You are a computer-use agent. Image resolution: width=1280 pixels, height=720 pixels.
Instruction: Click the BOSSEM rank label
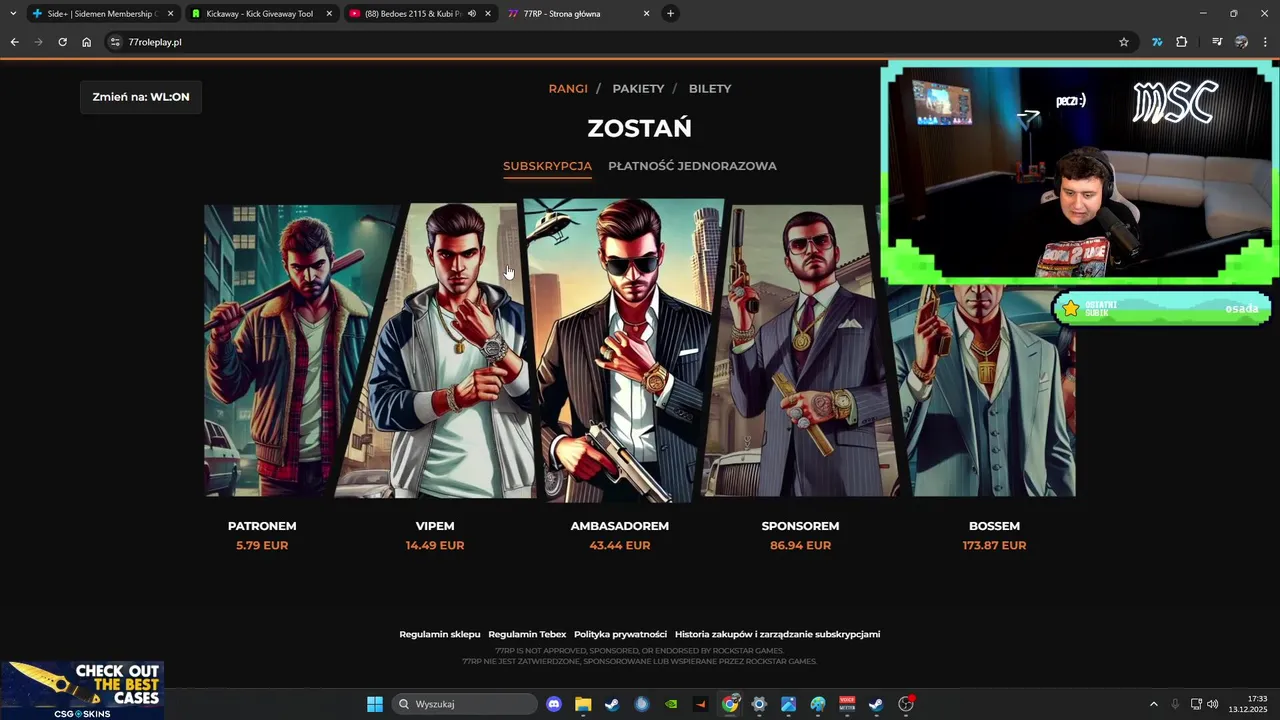pos(994,526)
